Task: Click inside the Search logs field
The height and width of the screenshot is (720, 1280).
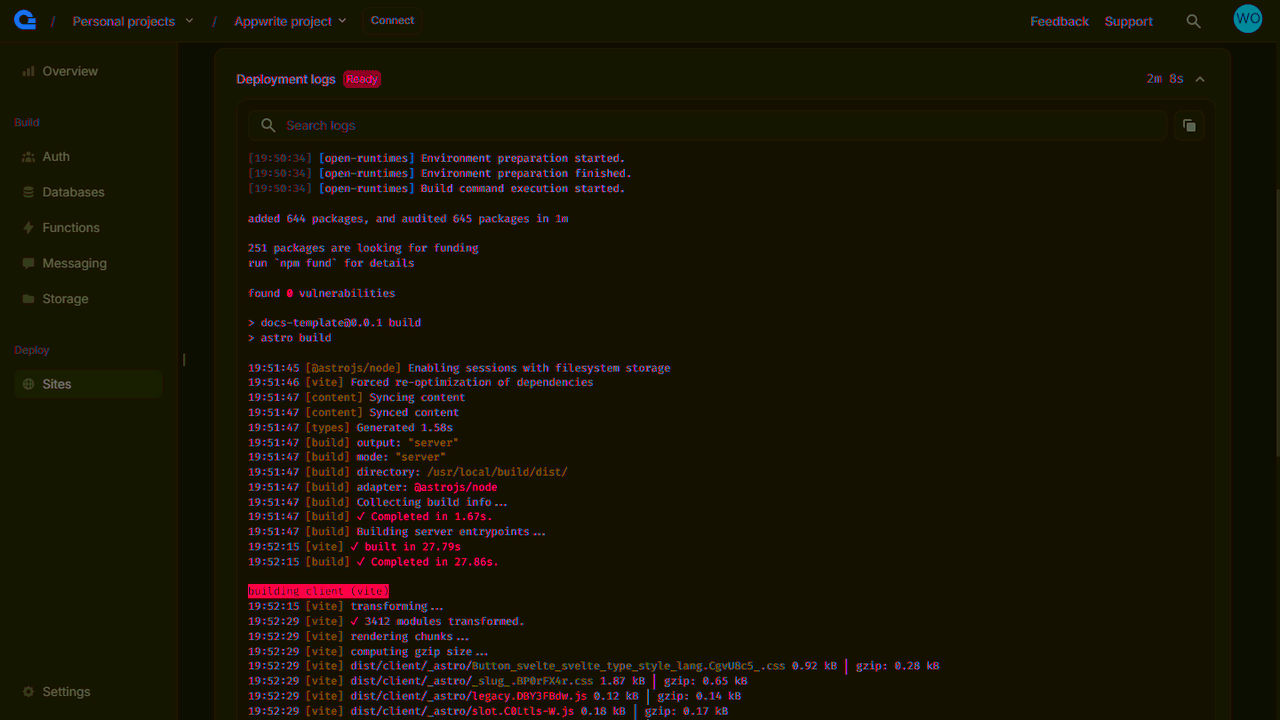Action: coord(600,125)
